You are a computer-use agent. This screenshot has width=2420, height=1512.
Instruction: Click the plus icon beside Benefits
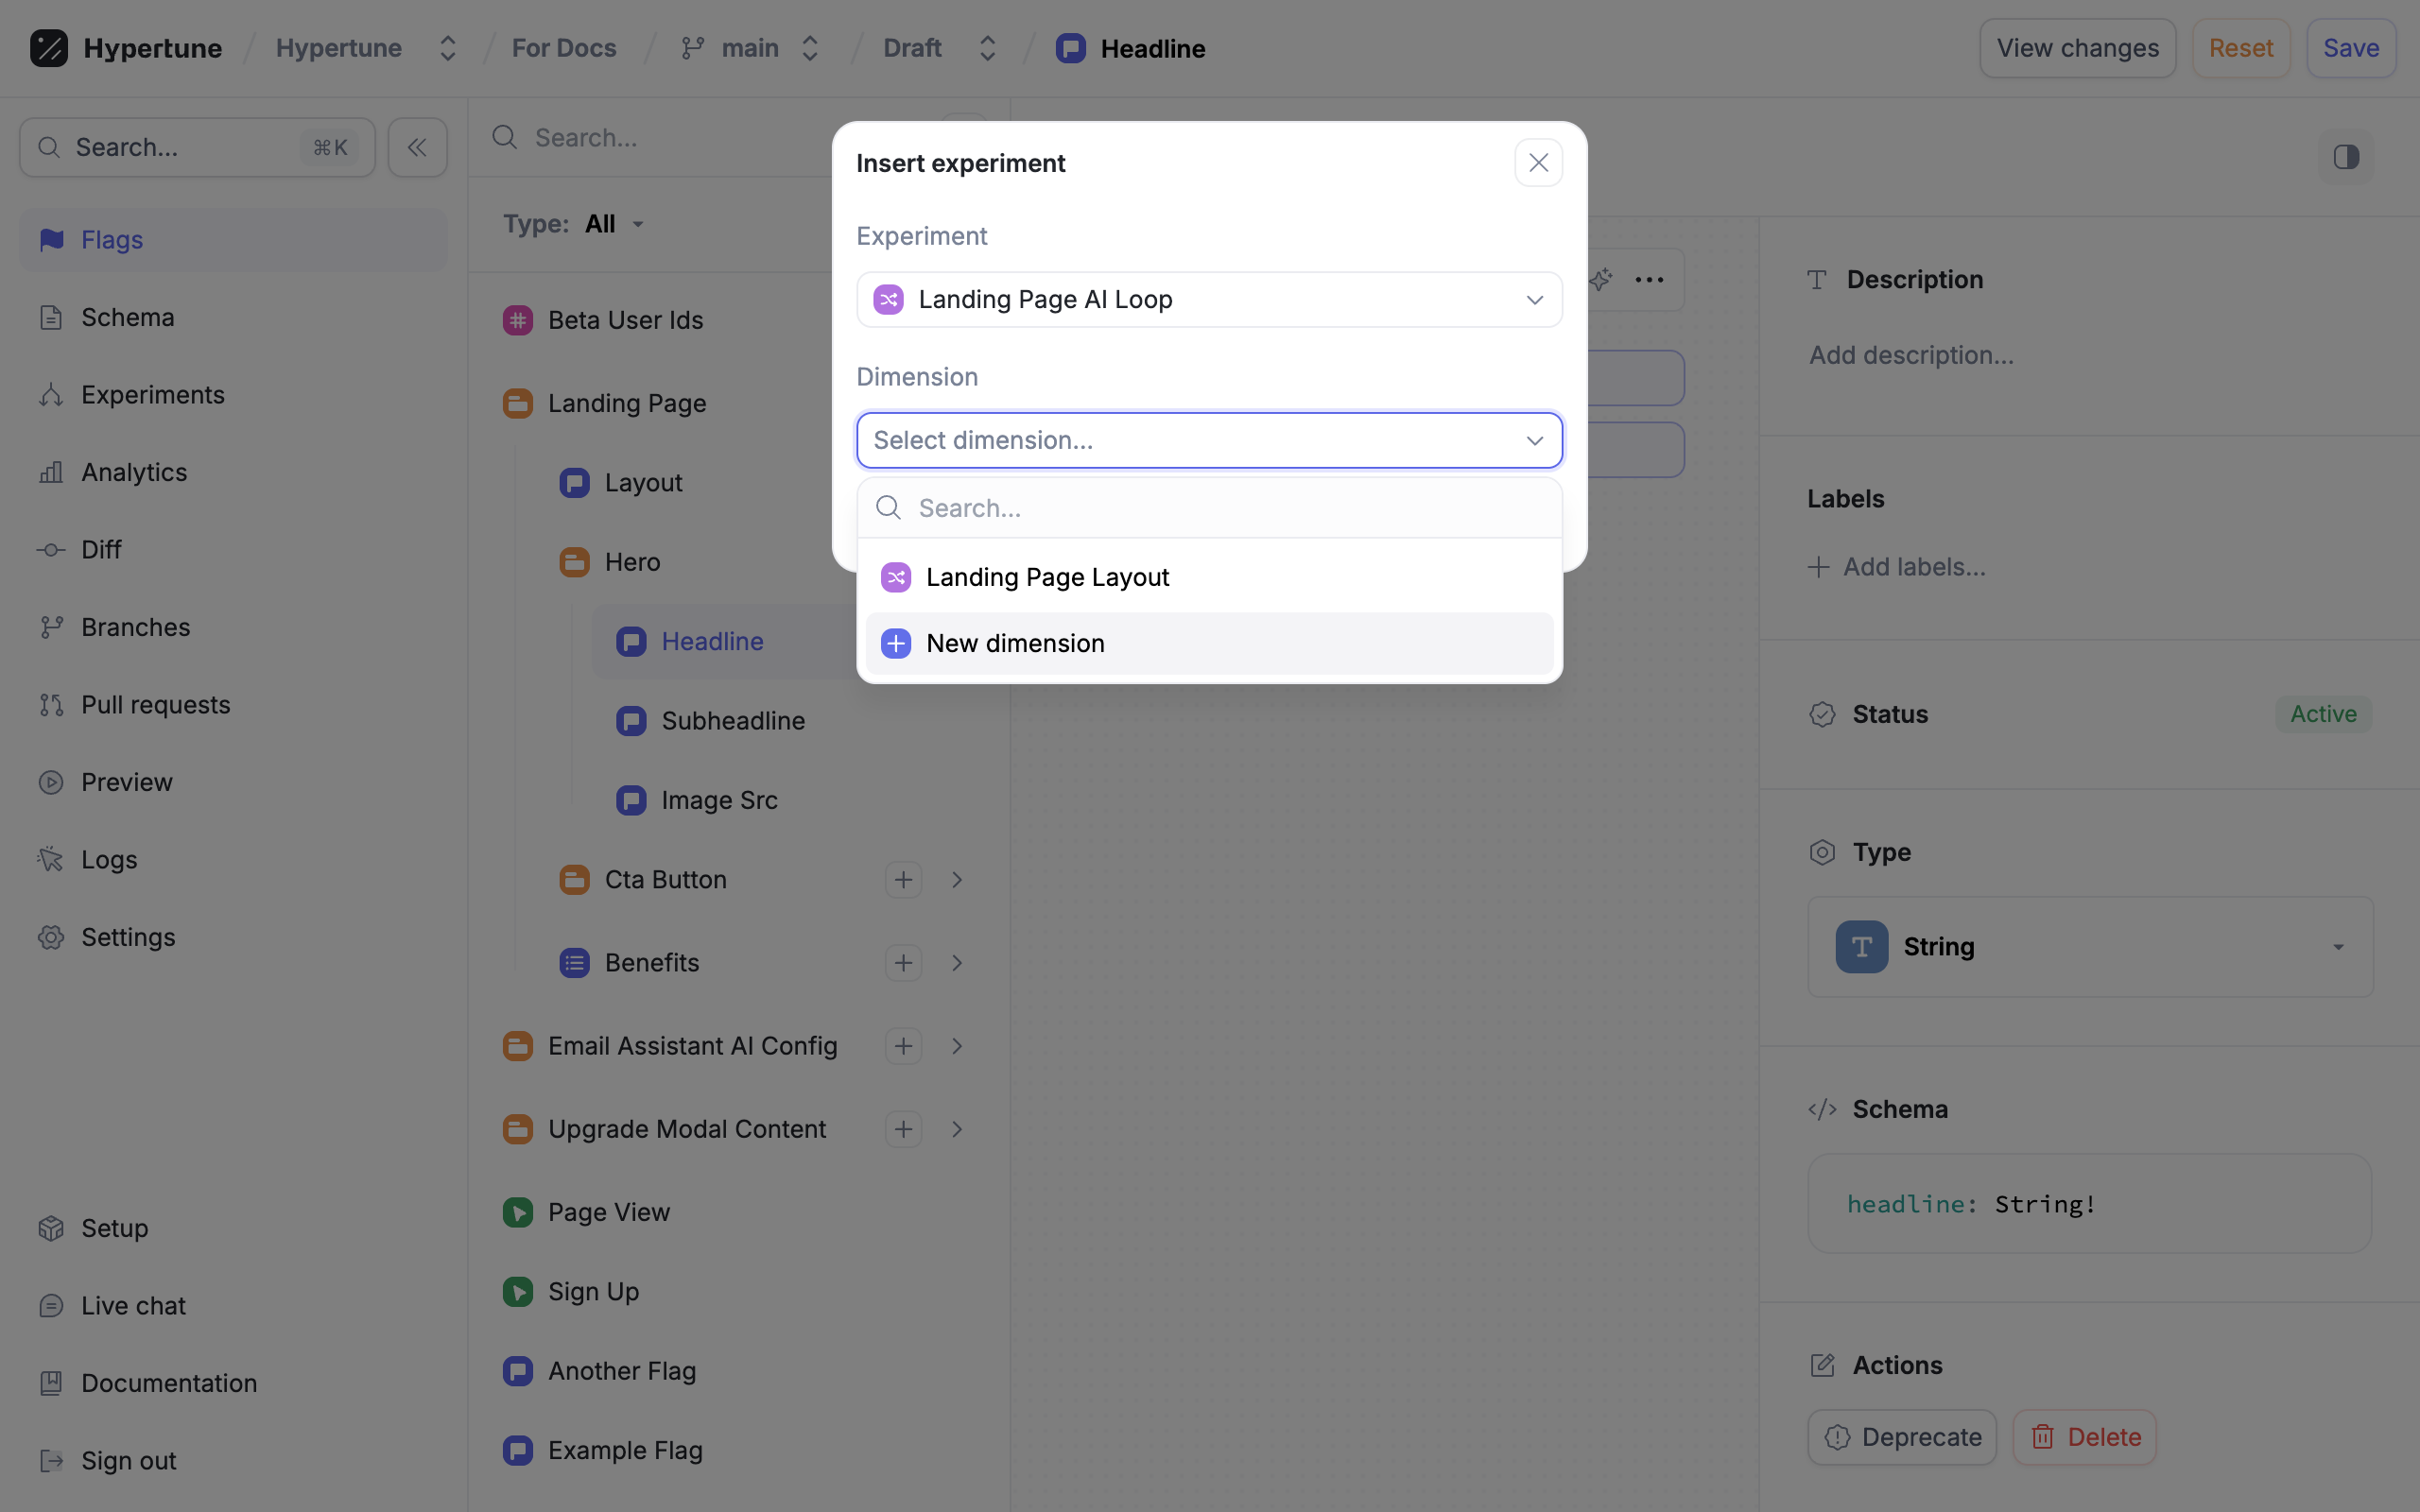click(x=903, y=963)
